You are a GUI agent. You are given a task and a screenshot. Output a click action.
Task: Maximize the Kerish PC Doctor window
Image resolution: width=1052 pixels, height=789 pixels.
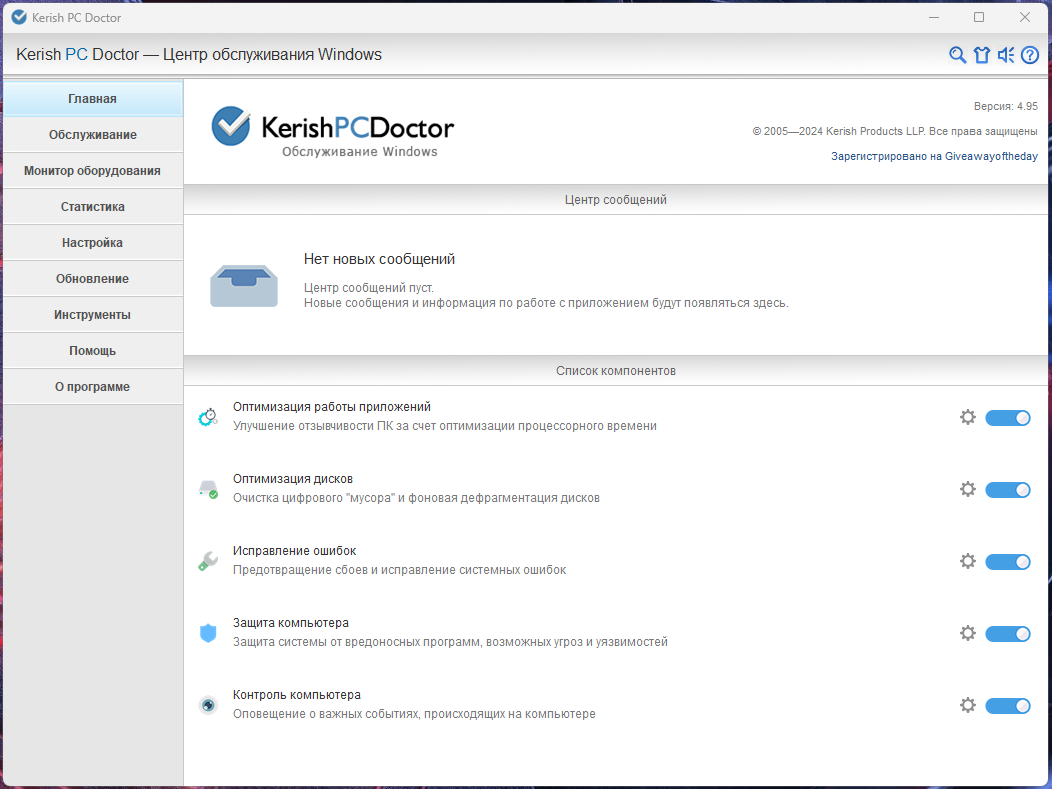click(979, 17)
